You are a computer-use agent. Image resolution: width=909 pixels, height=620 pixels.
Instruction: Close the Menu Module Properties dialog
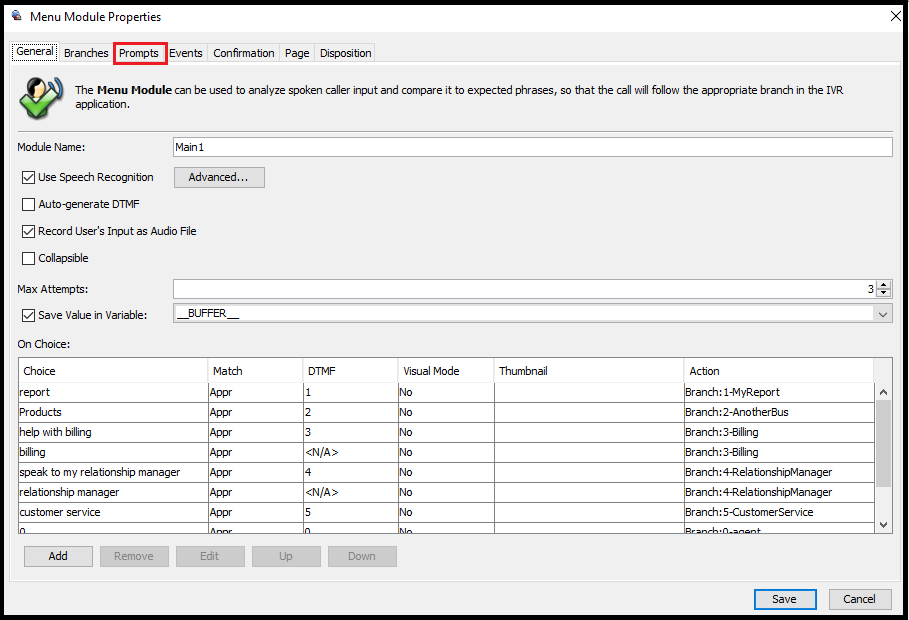pyautogui.click(x=896, y=16)
